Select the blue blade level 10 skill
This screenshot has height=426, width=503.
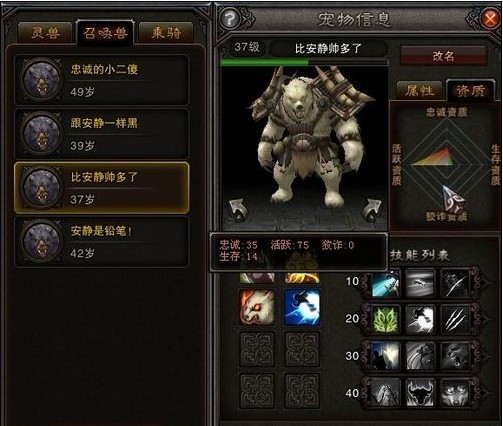386,283
